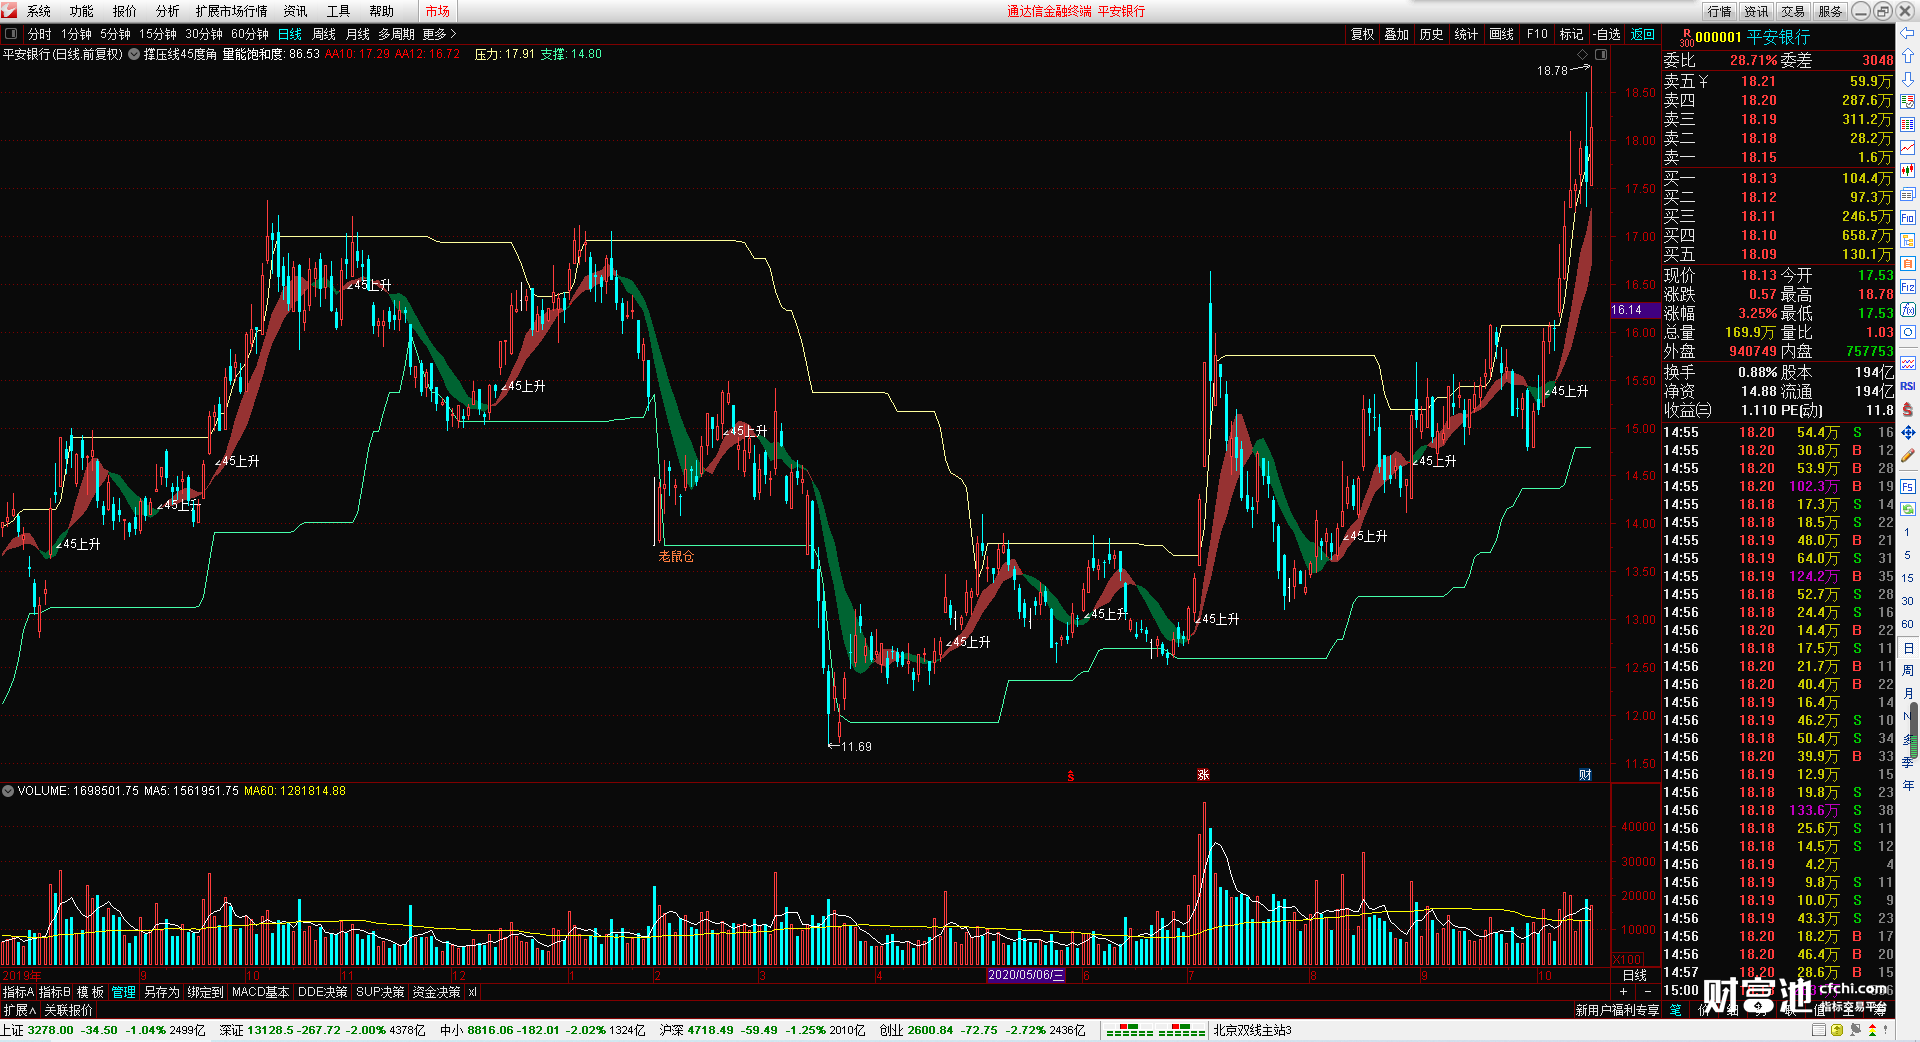Expand the 更多 periods dropdown

point(439,34)
